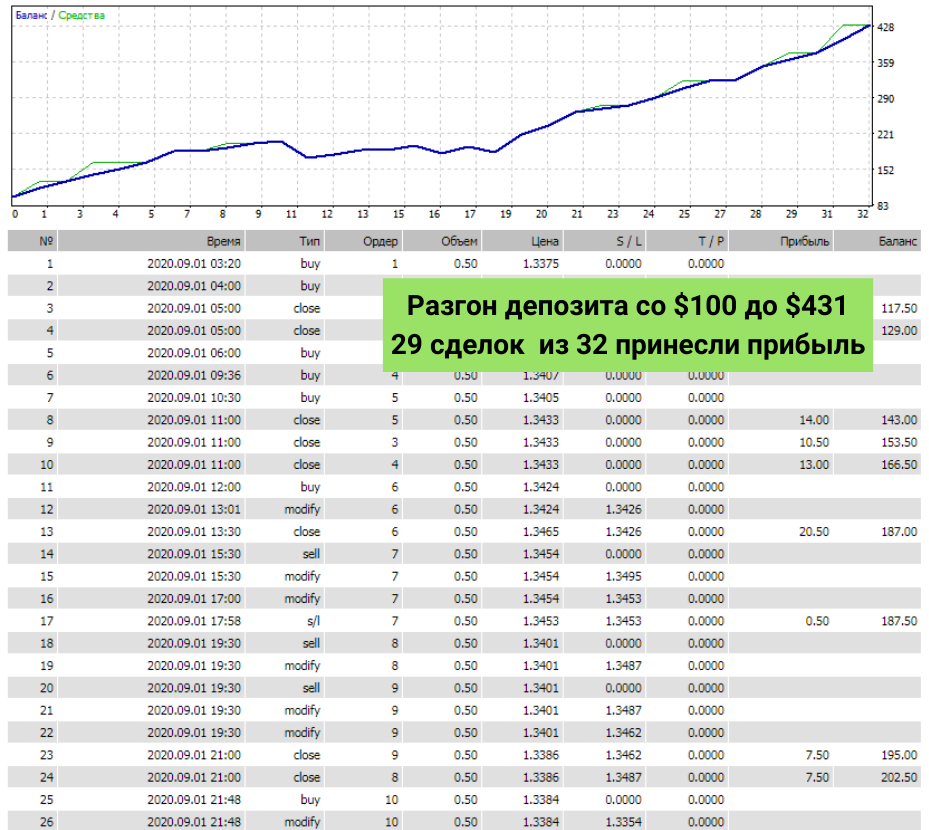The width and height of the screenshot is (929, 830).
Task: Select the 221 value on the chart axis
Action: pos(885,134)
